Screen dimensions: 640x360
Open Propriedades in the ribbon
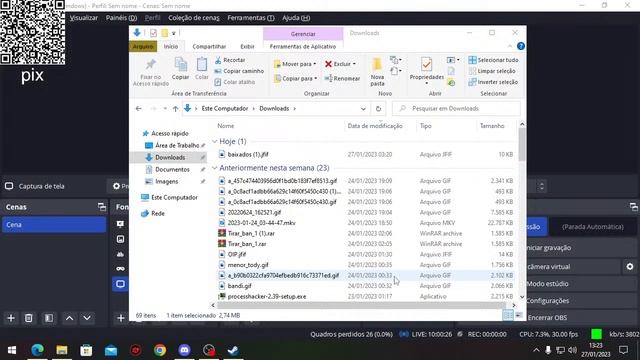(x=427, y=71)
